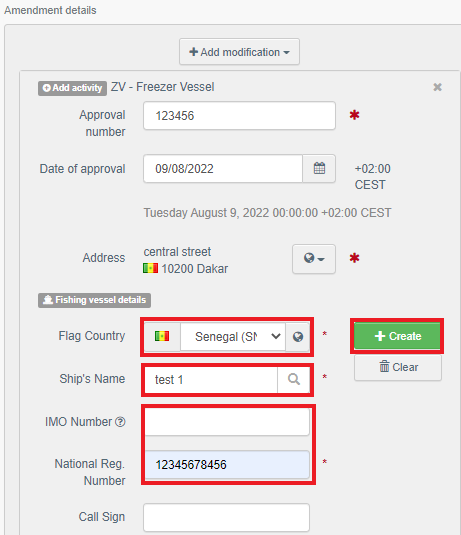Click the Senegal flag beside 10200 Dakar
The width and height of the screenshot is (461, 535).
pyautogui.click(x=150, y=268)
